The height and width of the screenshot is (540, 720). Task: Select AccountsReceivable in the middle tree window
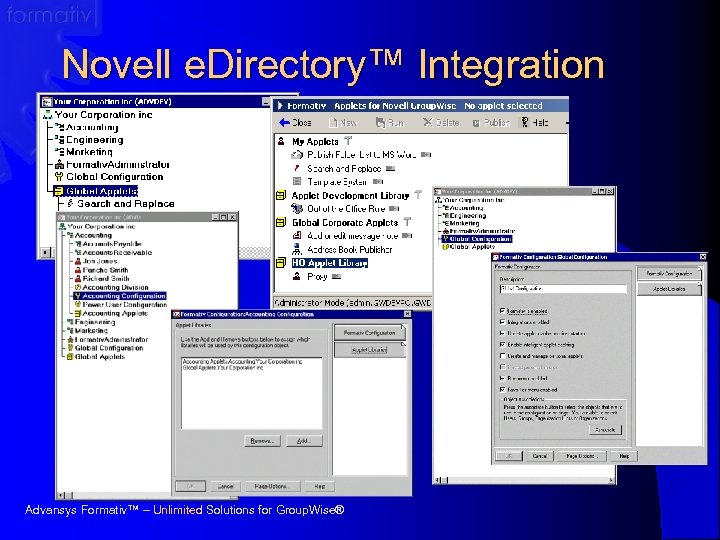click(x=117, y=253)
